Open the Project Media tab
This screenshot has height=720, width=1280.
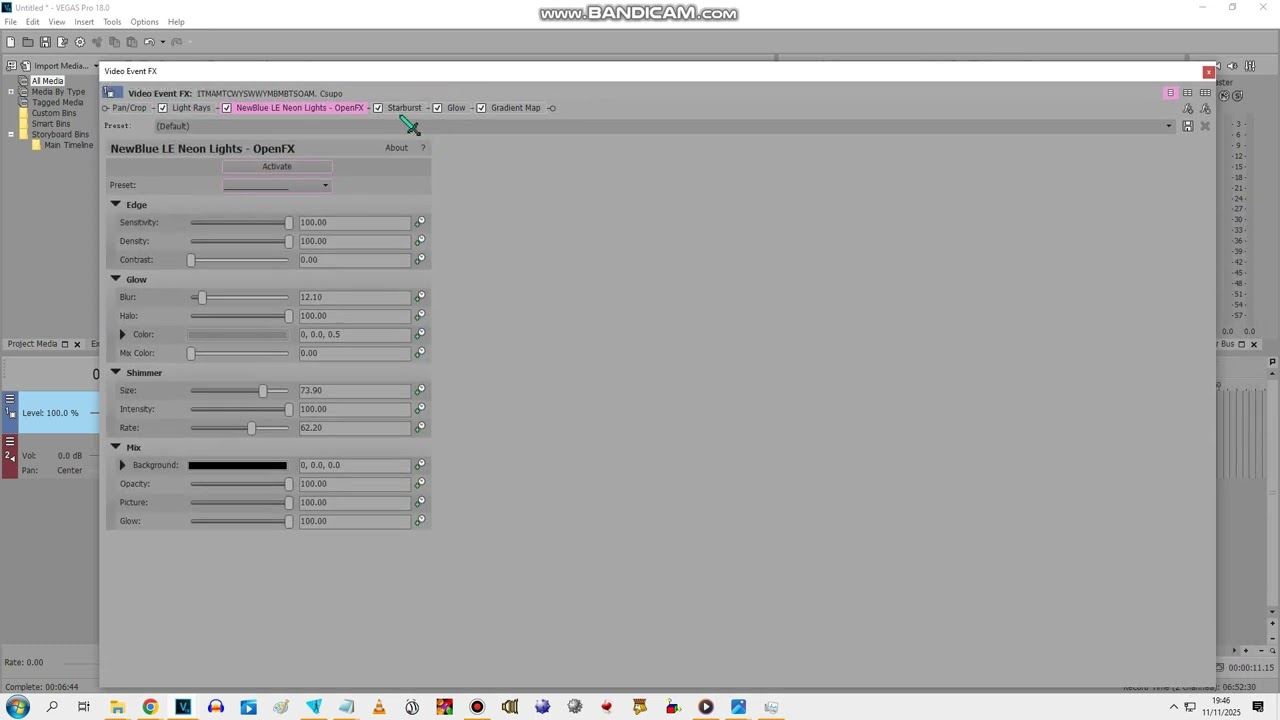click(x=32, y=344)
